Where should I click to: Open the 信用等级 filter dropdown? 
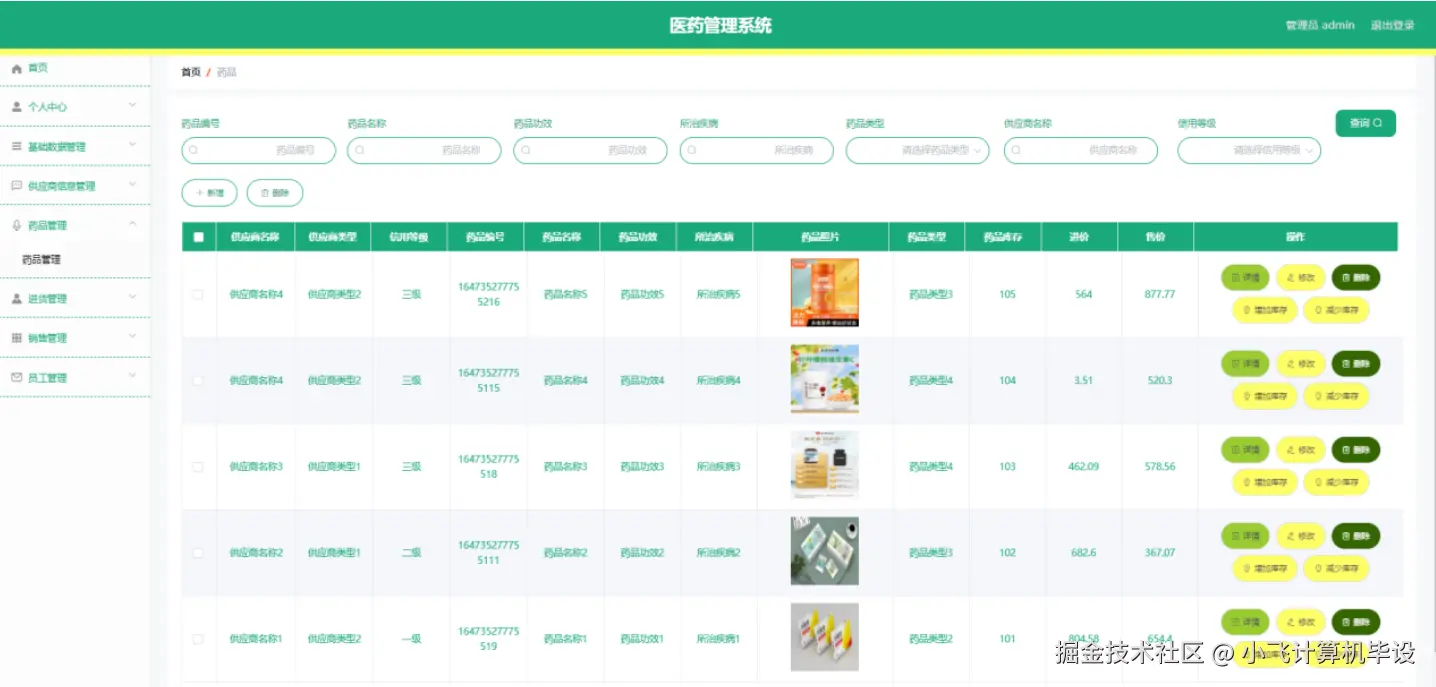[1249, 150]
